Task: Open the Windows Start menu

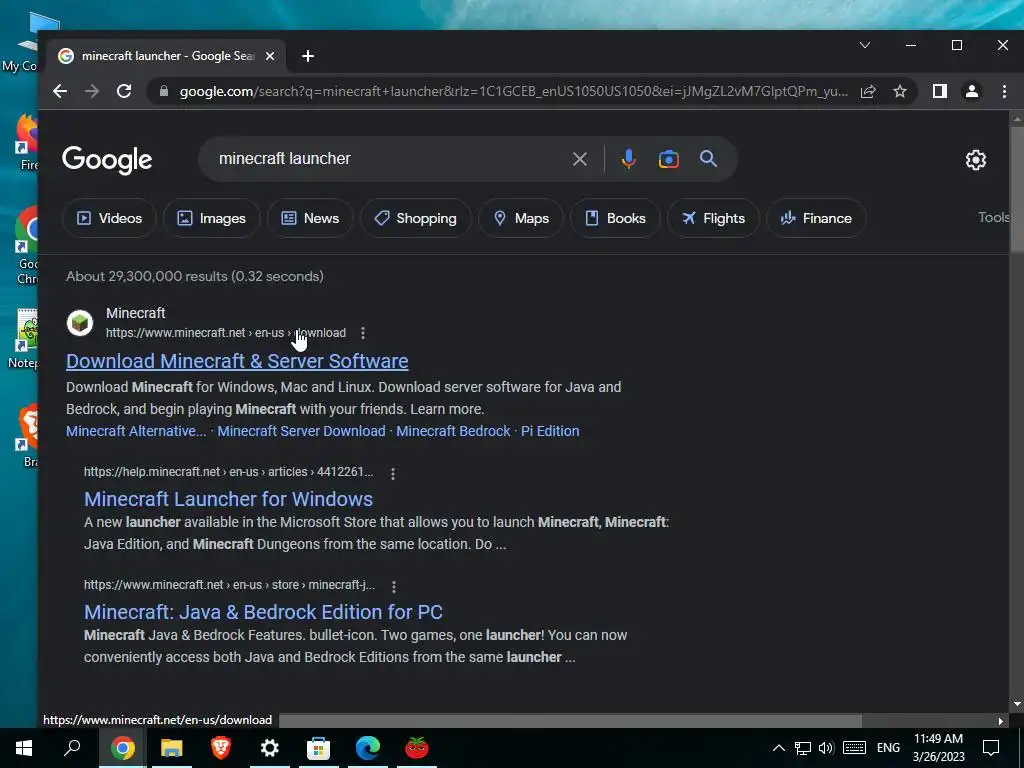Action: [24, 748]
